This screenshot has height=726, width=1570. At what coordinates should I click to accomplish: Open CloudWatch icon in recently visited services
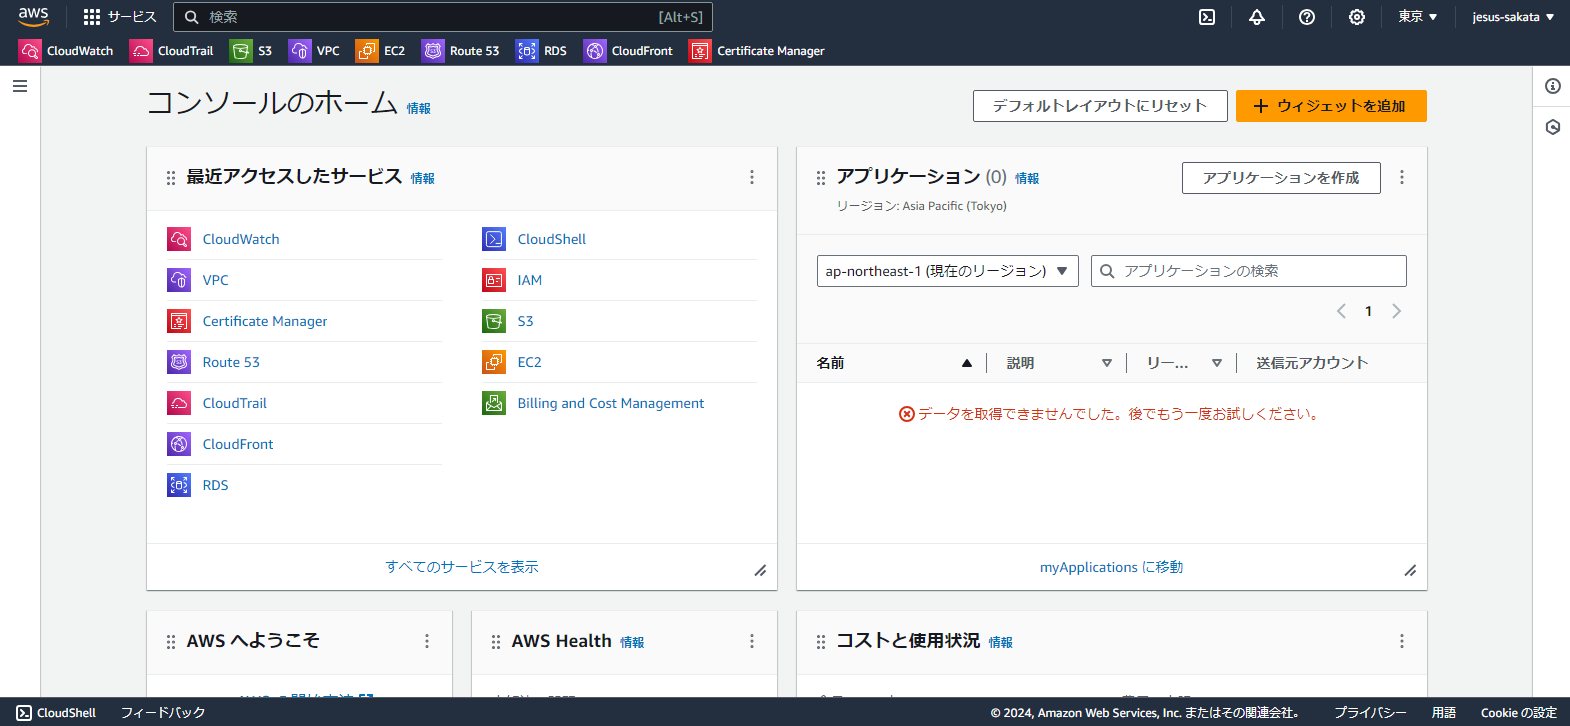[x=179, y=239]
